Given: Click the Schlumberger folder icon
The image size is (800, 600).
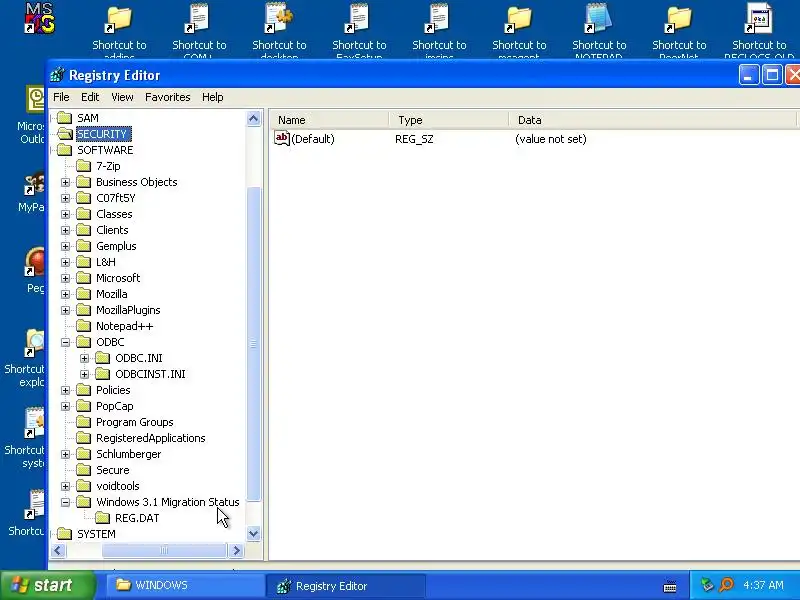Looking at the screenshot, I should (x=84, y=454).
